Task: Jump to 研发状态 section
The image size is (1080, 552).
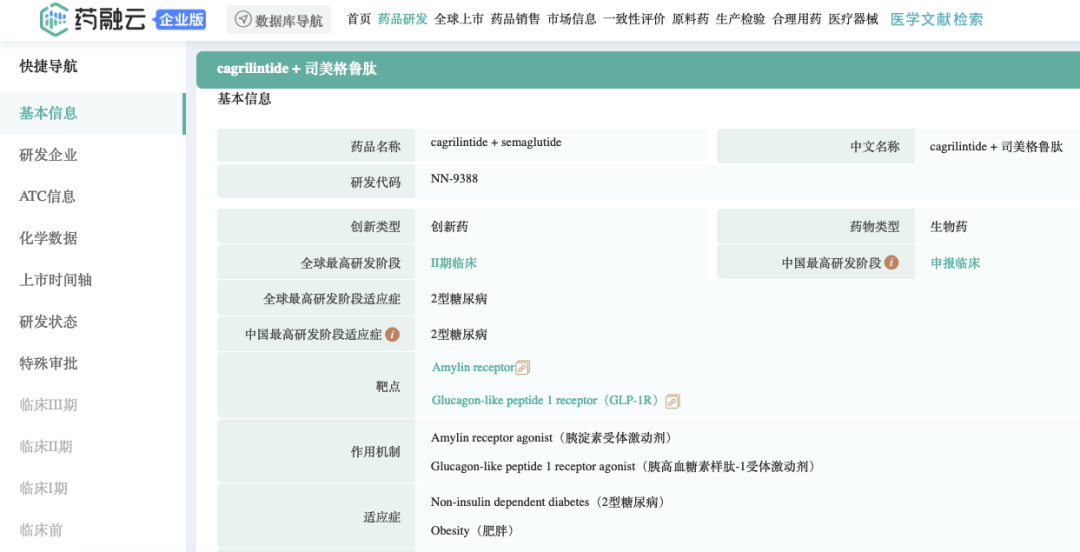Action: 48,322
